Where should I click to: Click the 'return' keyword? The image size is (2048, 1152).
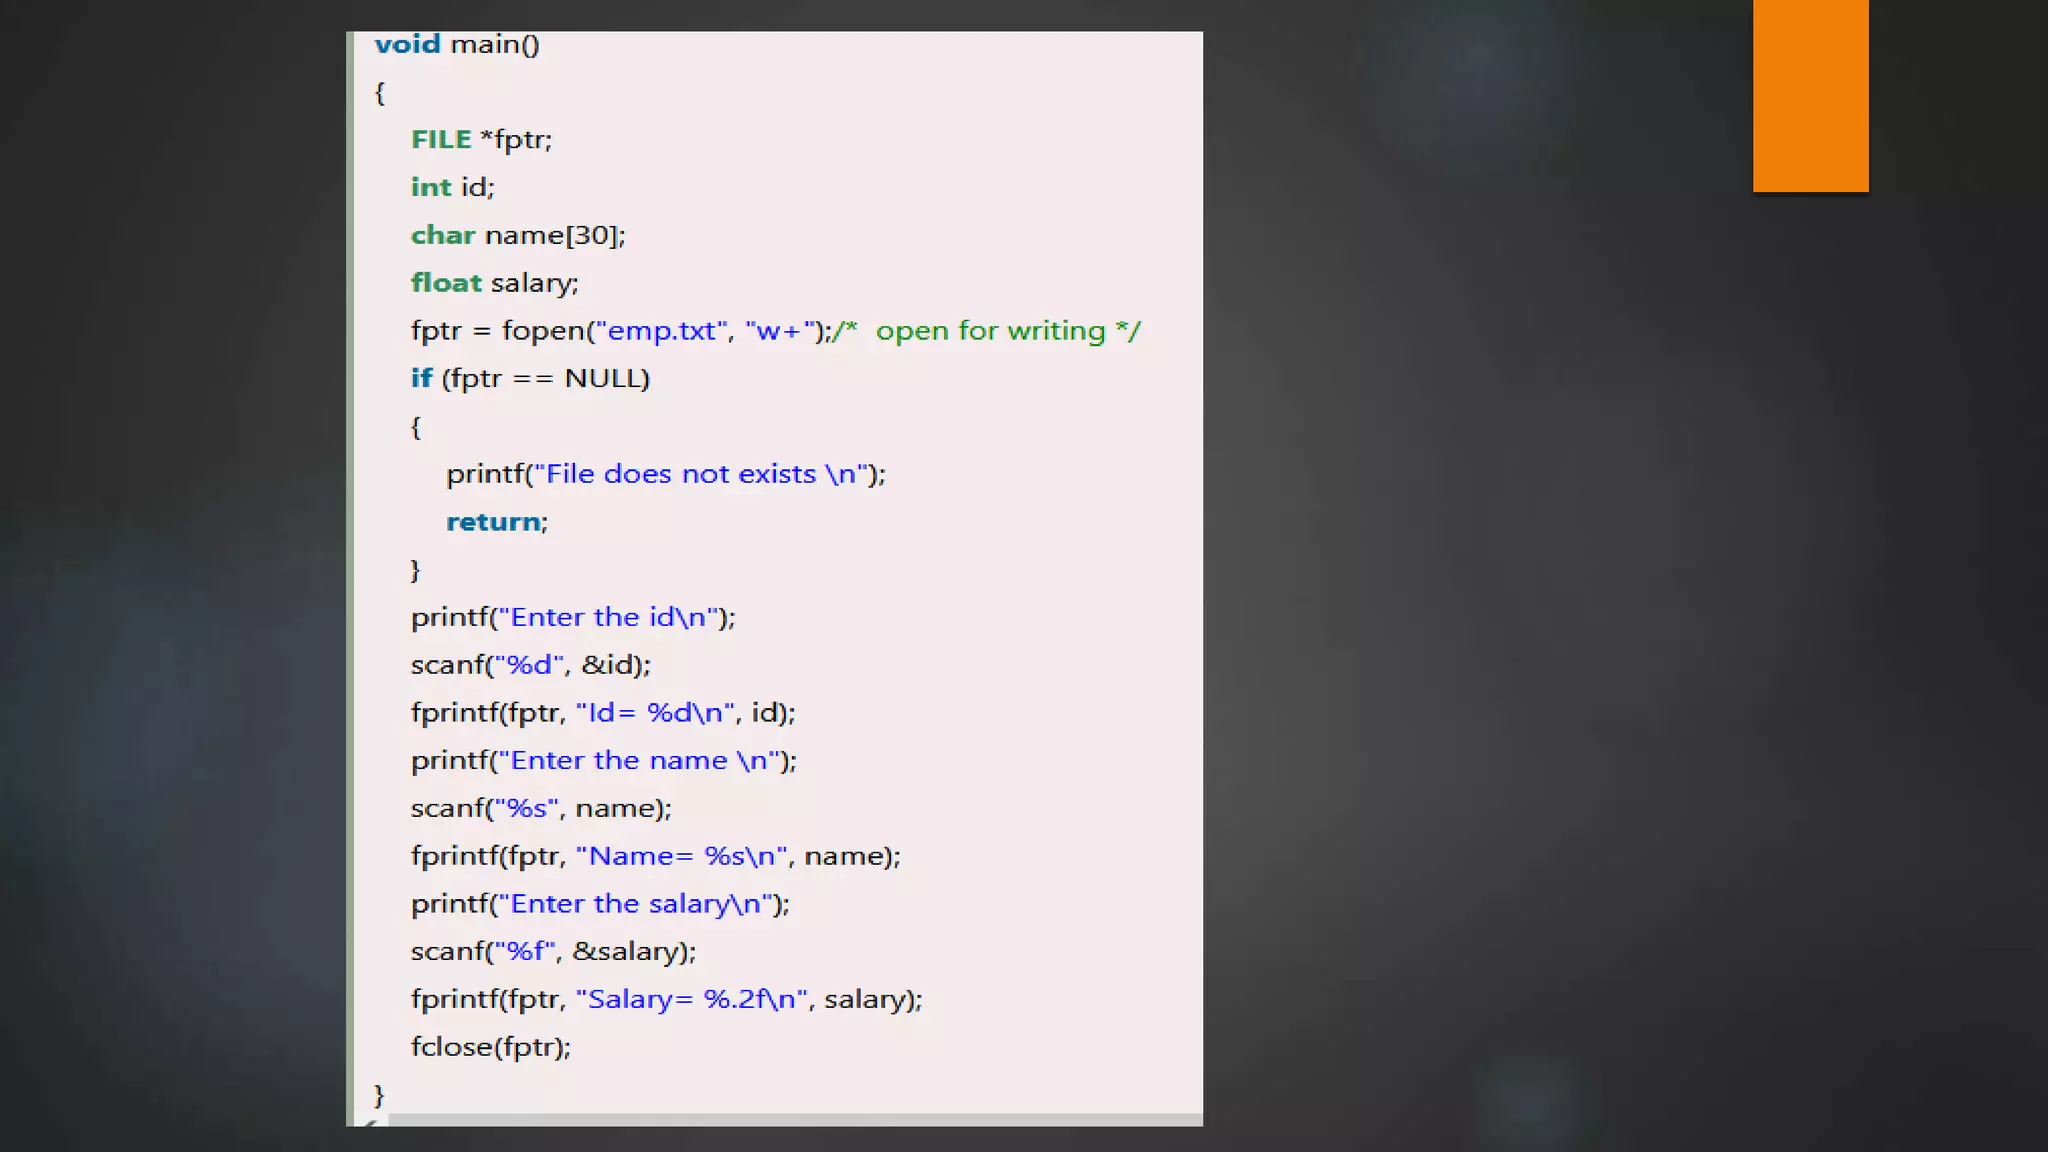493,523
